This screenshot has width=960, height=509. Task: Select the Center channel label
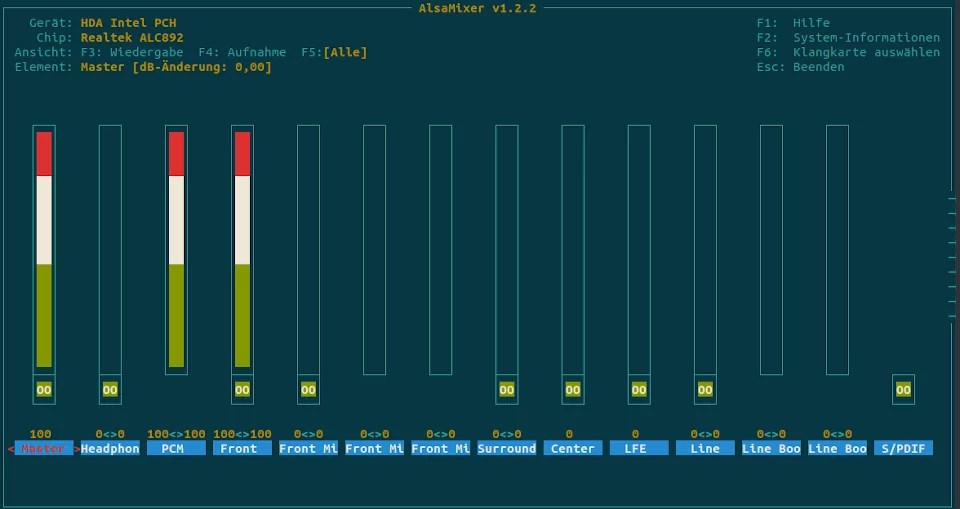(573, 448)
